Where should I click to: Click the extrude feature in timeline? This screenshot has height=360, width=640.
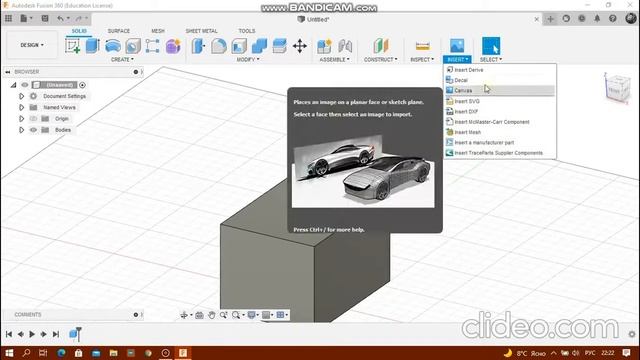73,334
